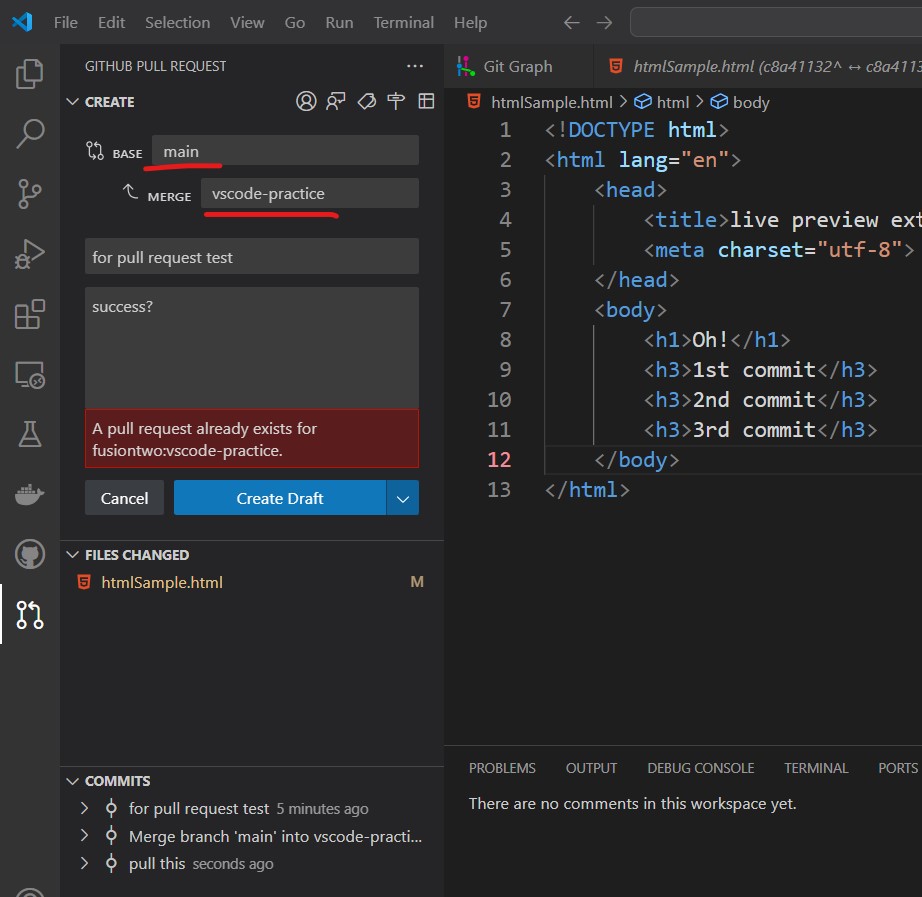
Task: Go back with the left arrow
Action: (x=572, y=22)
